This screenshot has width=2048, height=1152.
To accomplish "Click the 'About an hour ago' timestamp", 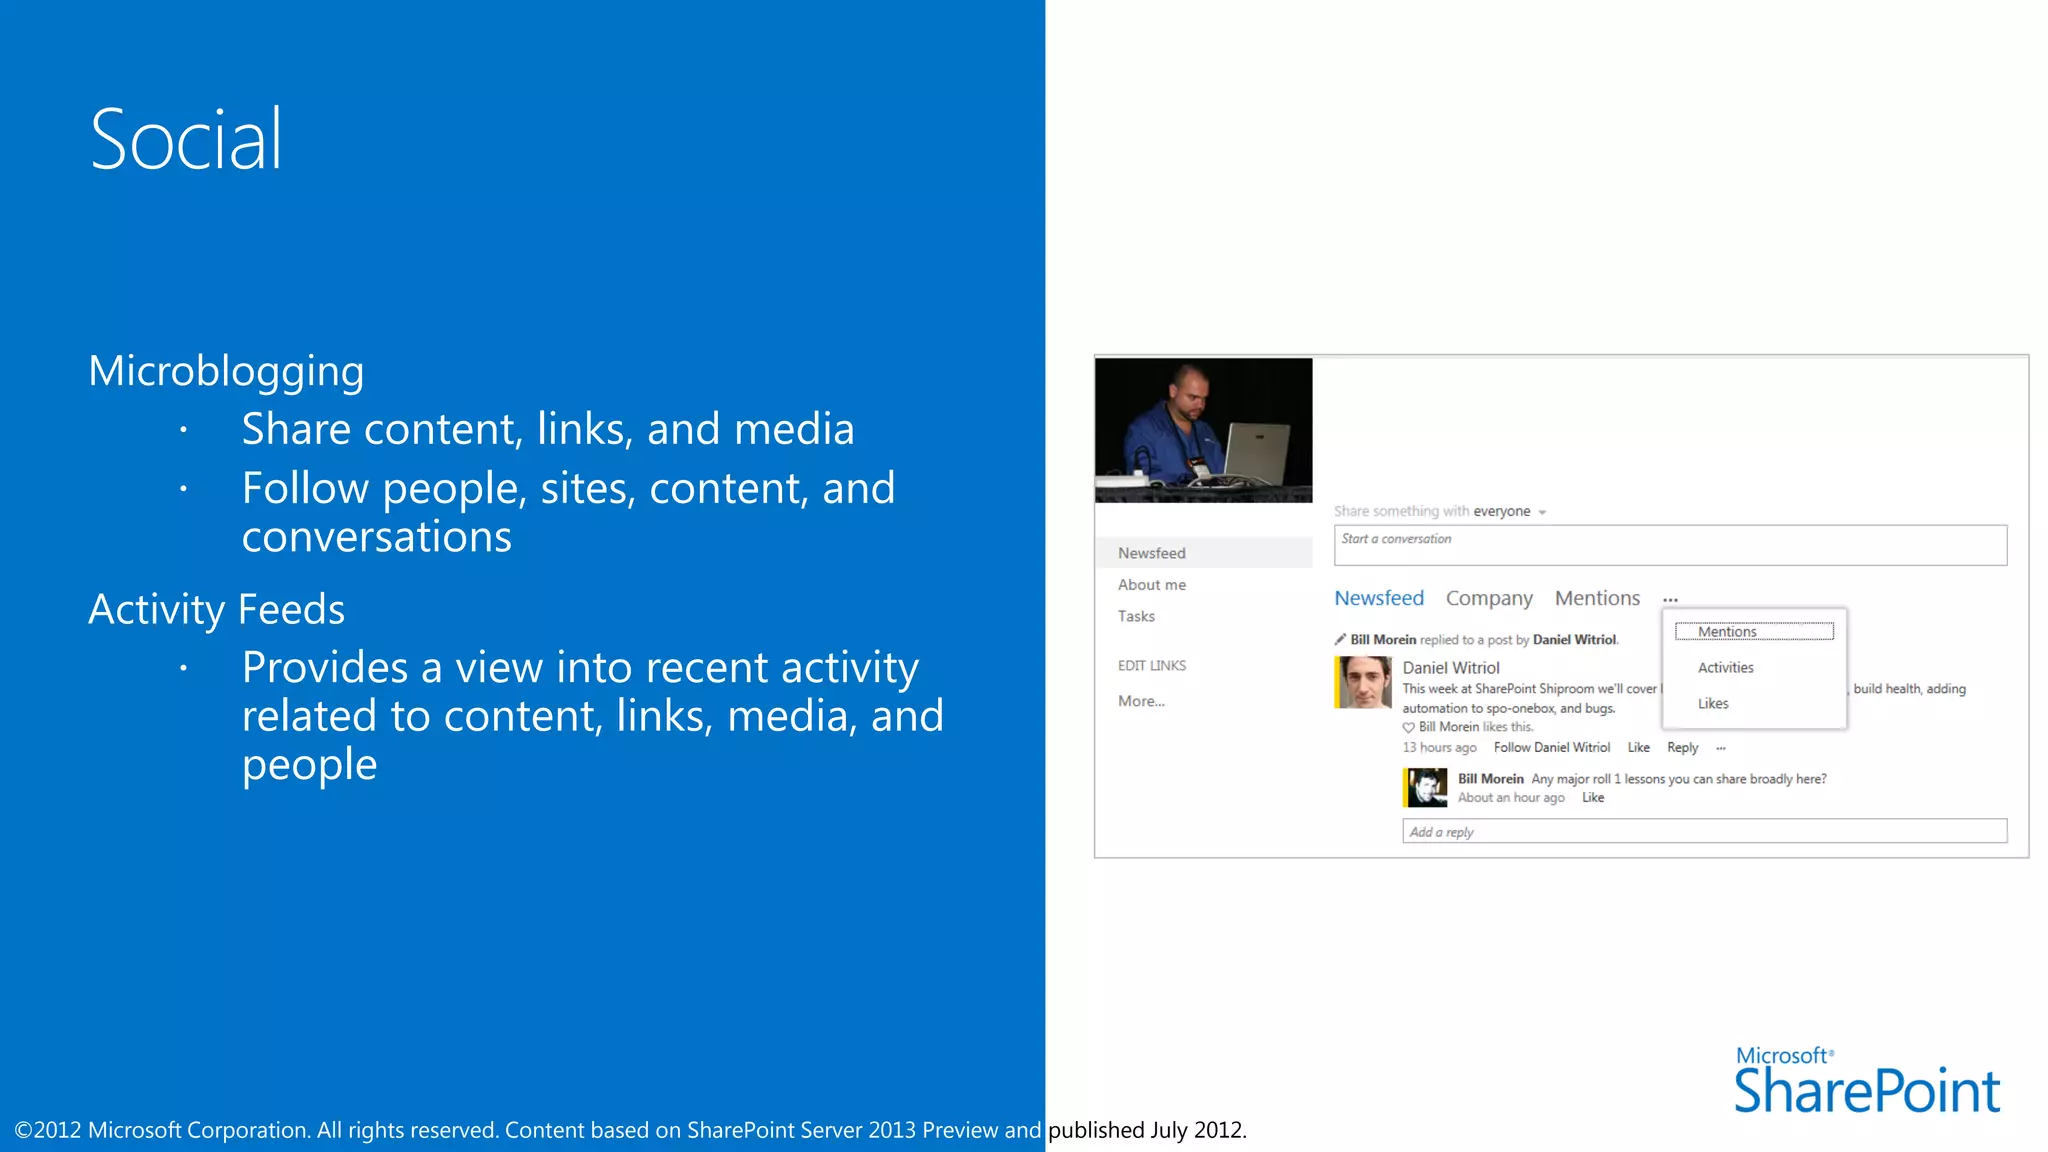I will [x=1510, y=798].
